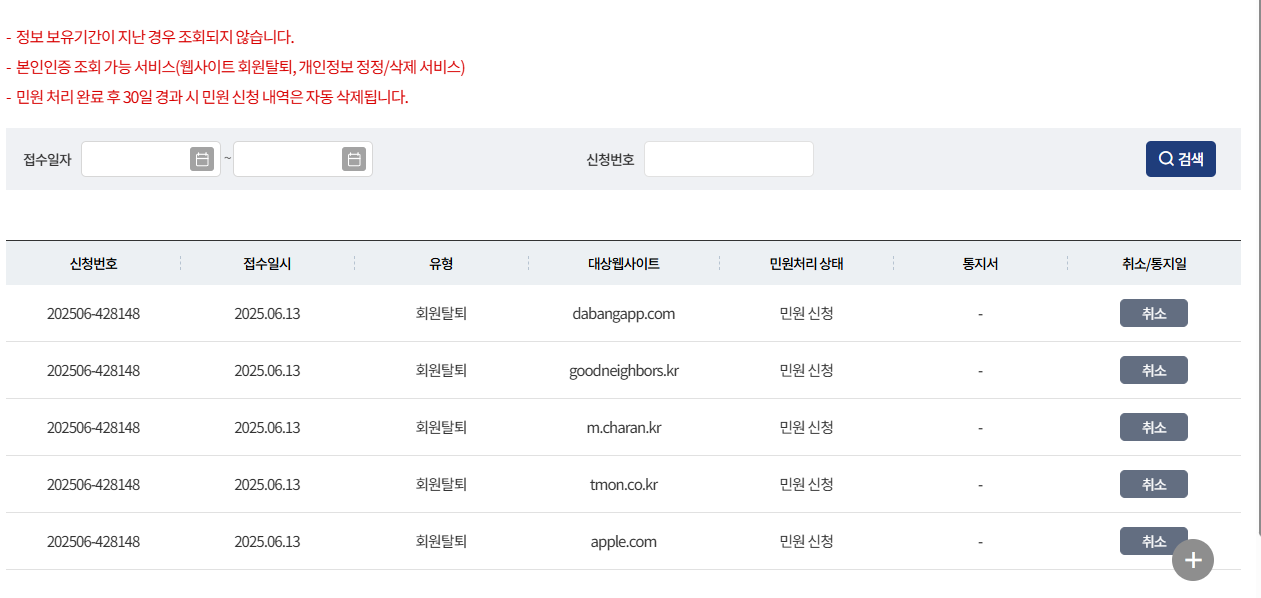The height and width of the screenshot is (598, 1261).
Task: Click the application number 202506-428148 in first row
Action: coord(93,312)
